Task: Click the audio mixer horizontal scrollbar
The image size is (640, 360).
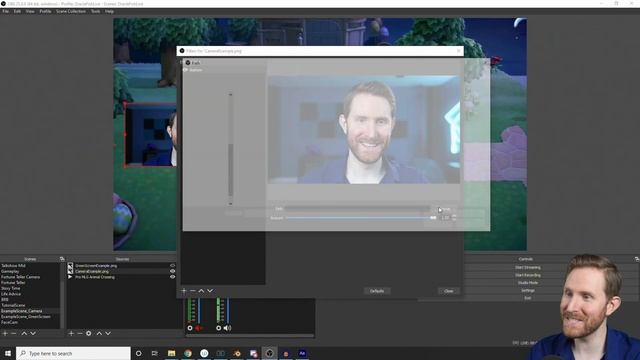Action: (x=250, y=336)
